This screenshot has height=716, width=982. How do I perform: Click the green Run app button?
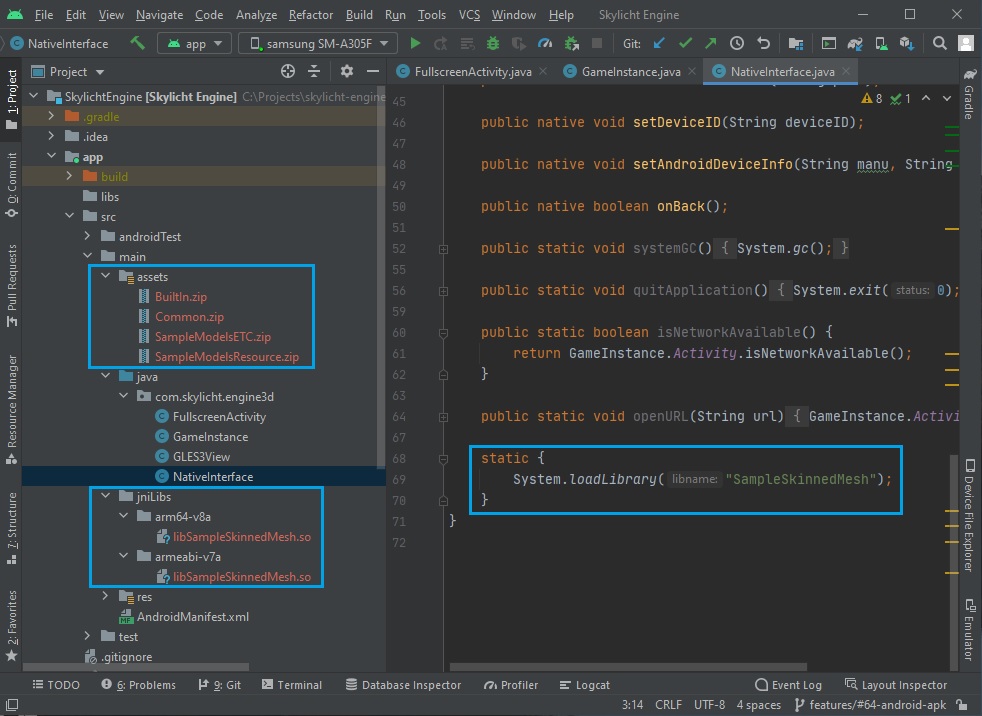point(415,43)
